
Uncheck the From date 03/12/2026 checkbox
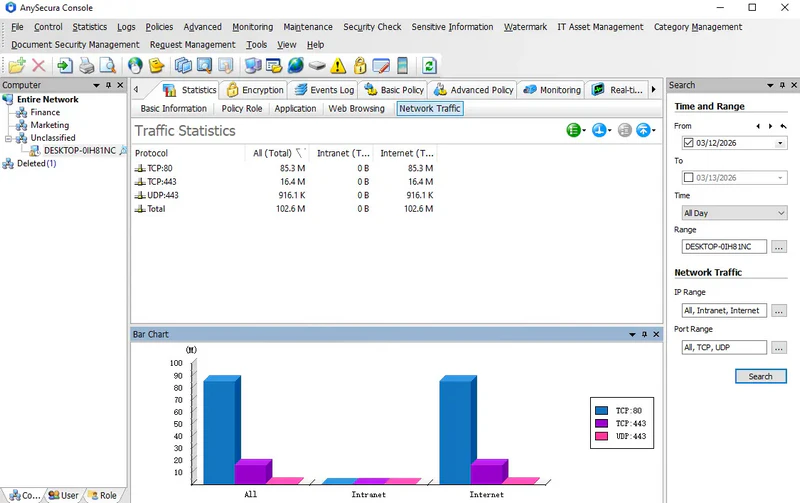(688, 142)
